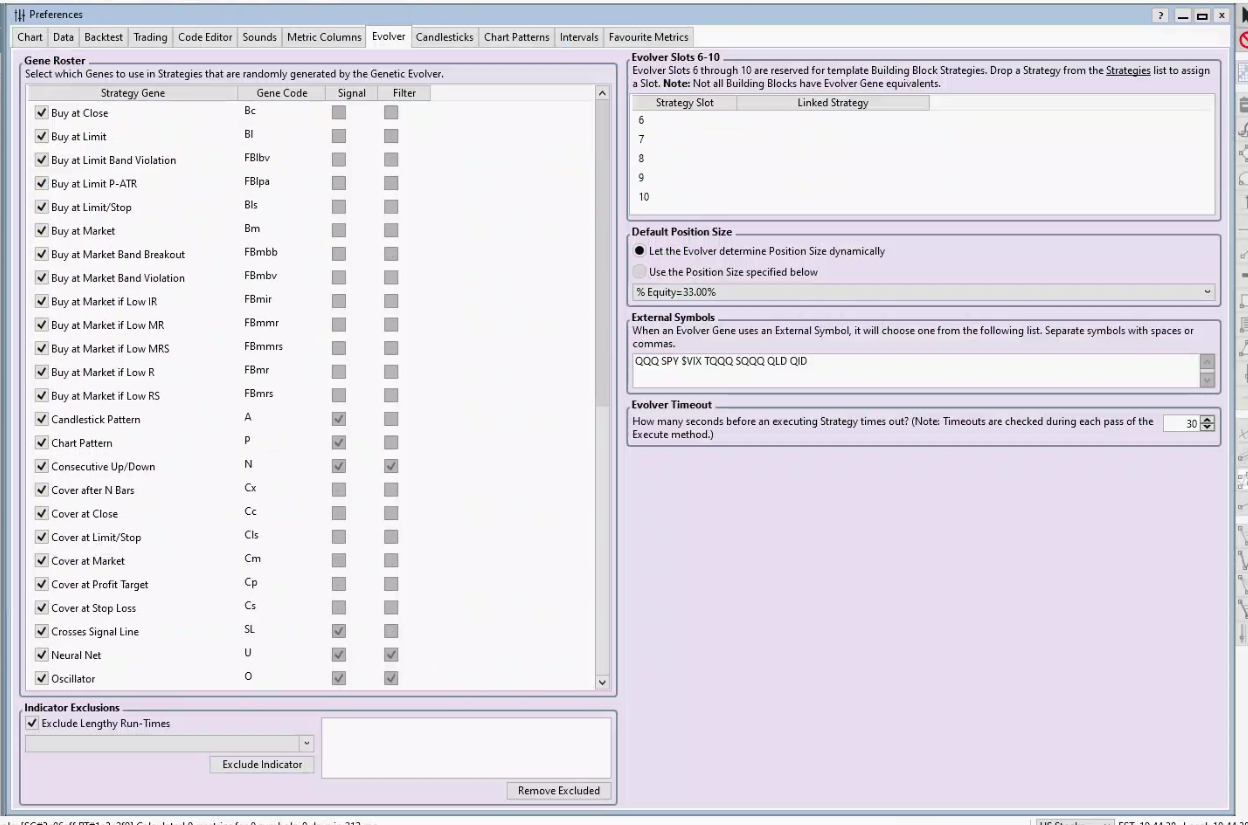Uncheck the Buy at Close gene

[41, 113]
